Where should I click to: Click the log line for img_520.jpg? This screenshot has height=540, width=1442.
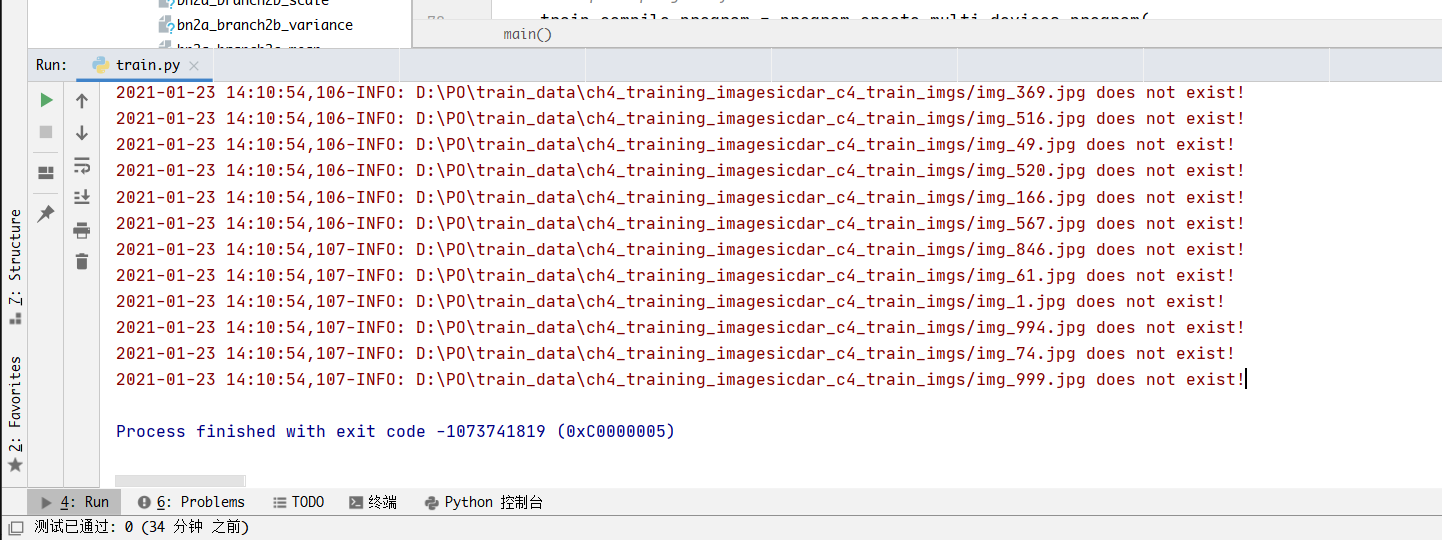pyautogui.click(x=680, y=170)
